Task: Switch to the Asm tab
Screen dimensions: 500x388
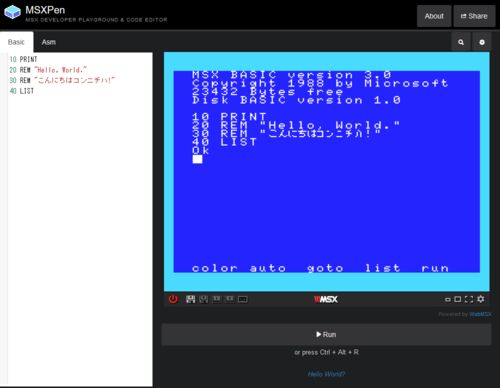Action: pos(49,42)
